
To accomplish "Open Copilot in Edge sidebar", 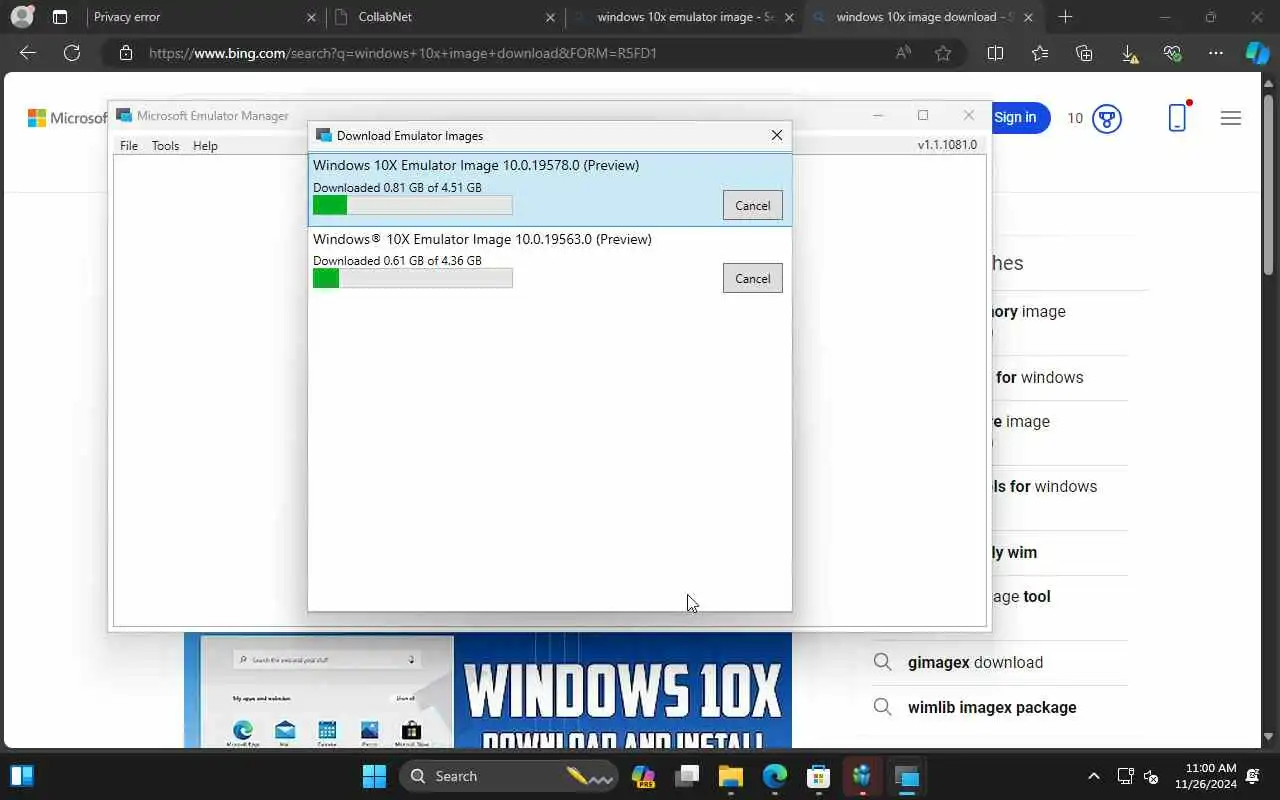I will click(1257, 53).
